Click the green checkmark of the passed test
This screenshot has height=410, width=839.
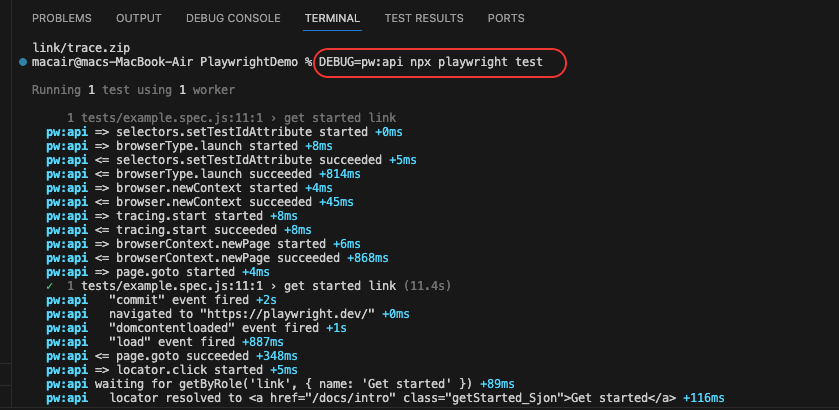(50, 286)
